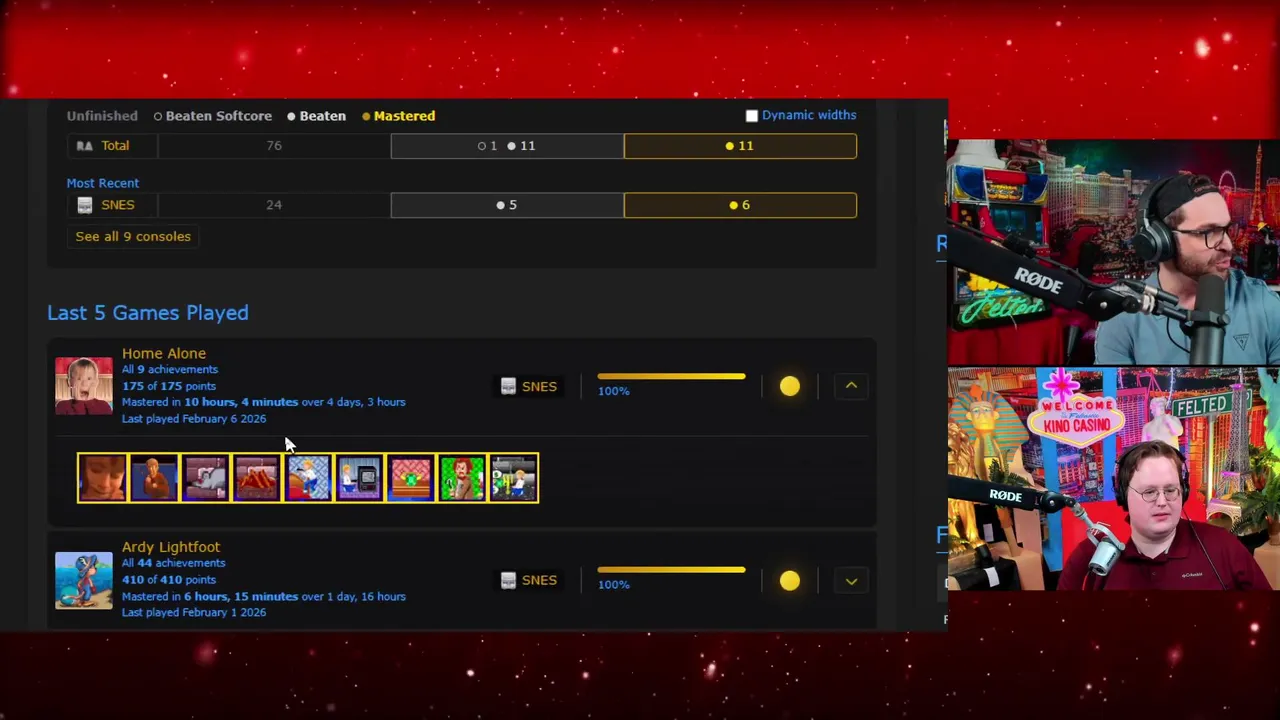The height and width of the screenshot is (720, 1280).
Task: Collapse the Home Alone achievements list
Action: 851,386
